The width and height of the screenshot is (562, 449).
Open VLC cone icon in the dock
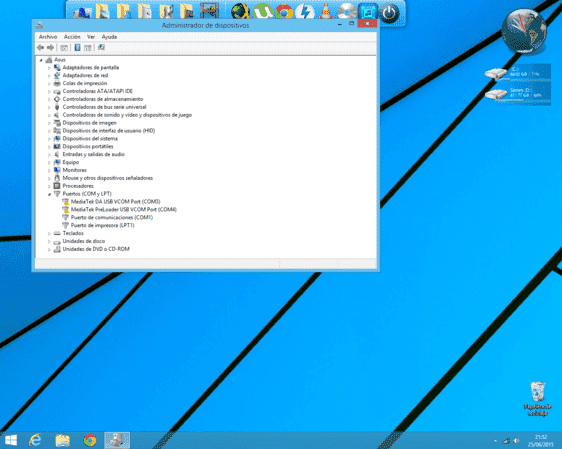pos(325,11)
